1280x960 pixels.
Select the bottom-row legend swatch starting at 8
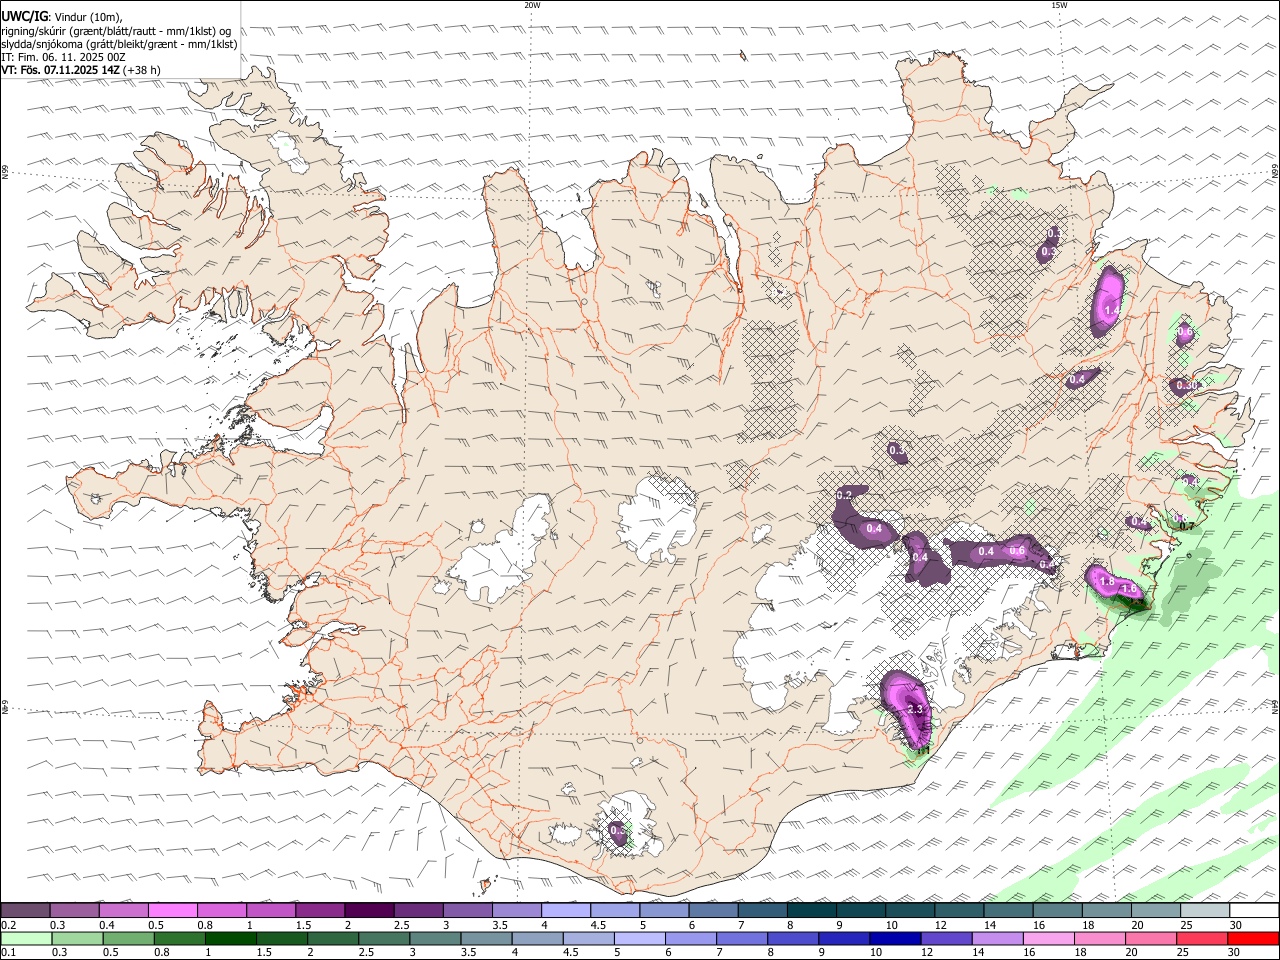(792, 938)
